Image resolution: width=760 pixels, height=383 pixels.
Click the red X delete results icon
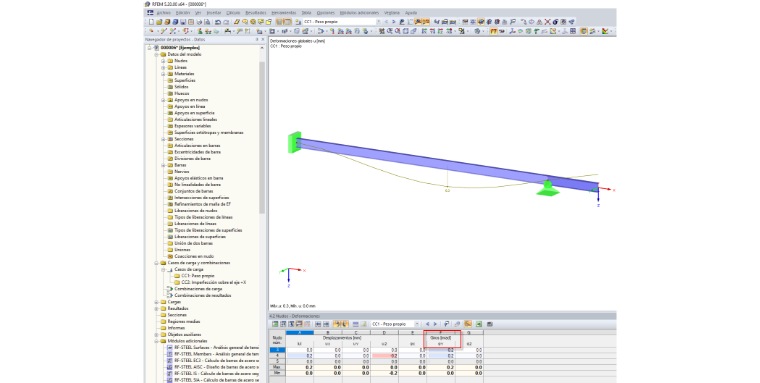(547, 22)
